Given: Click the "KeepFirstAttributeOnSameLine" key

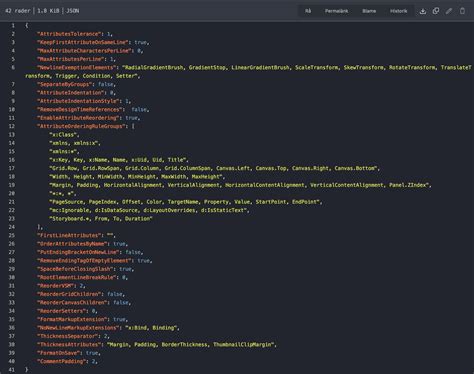Looking at the screenshot, I should (x=83, y=42).
